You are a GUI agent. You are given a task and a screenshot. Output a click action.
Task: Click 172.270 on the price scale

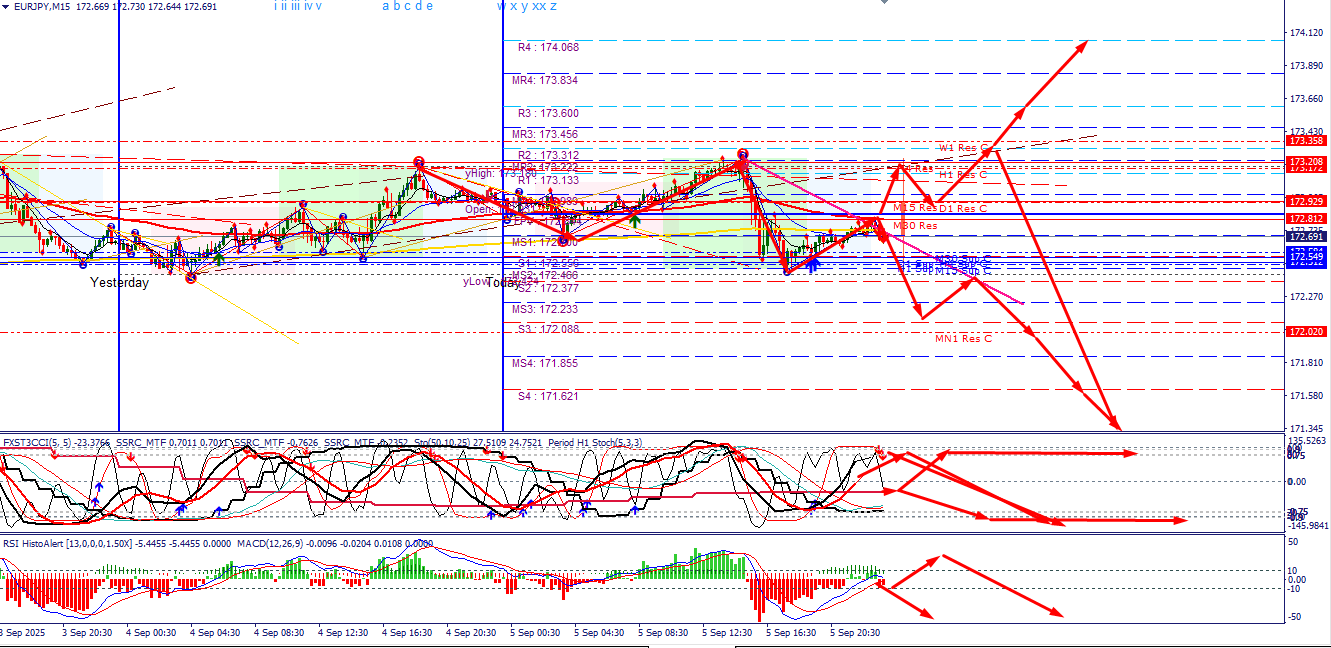[1307, 297]
